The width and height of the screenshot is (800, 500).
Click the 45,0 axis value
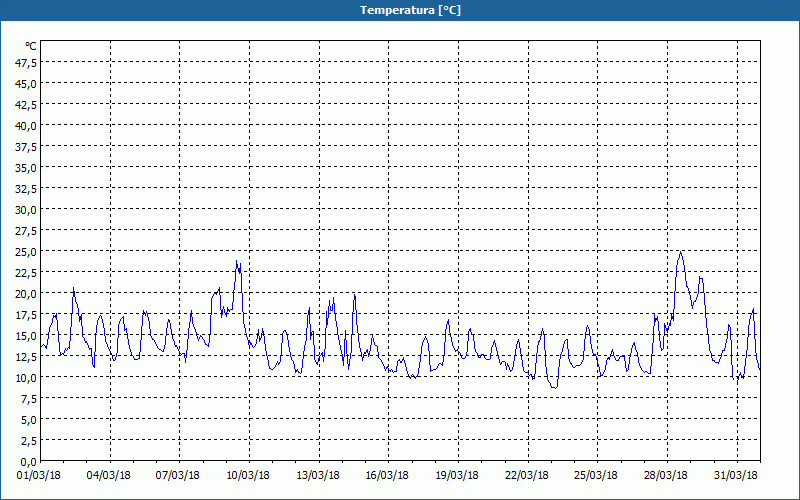point(27,84)
